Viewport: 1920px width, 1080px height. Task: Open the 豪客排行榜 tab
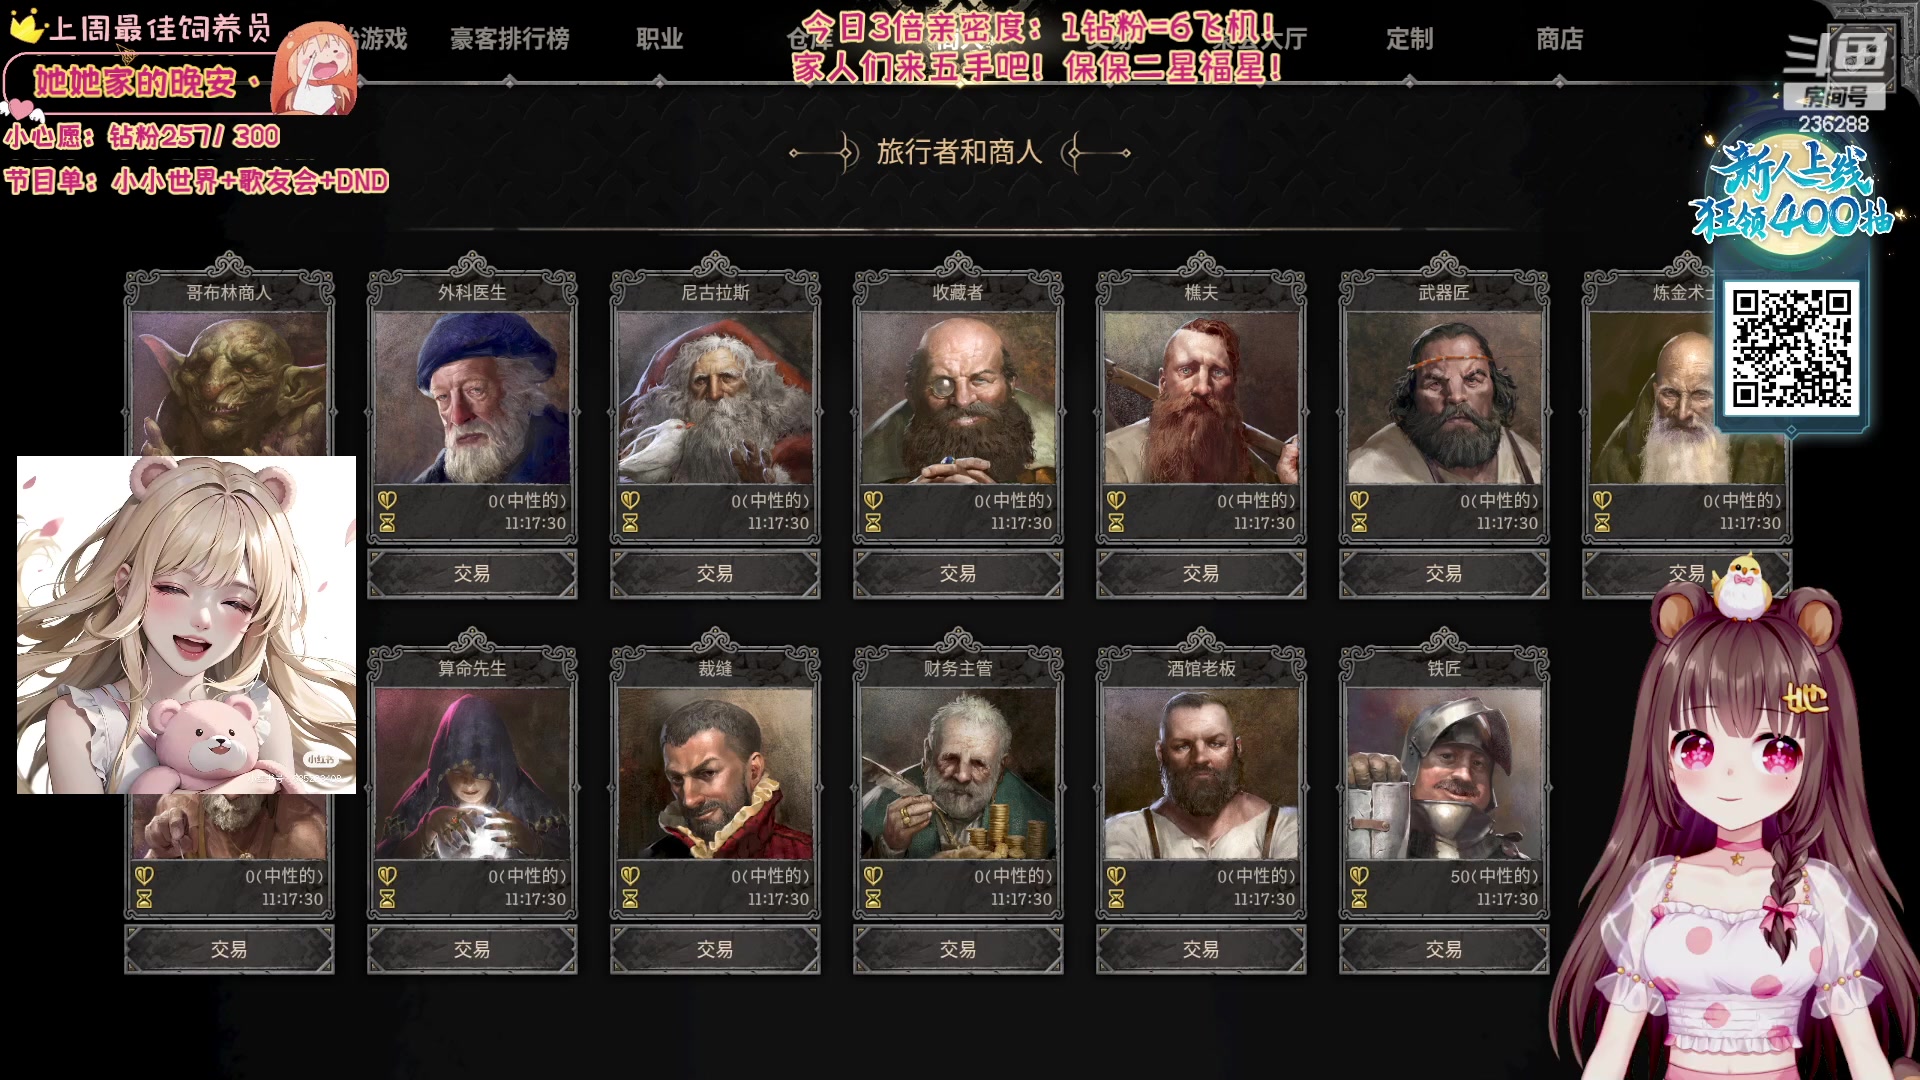(x=509, y=39)
